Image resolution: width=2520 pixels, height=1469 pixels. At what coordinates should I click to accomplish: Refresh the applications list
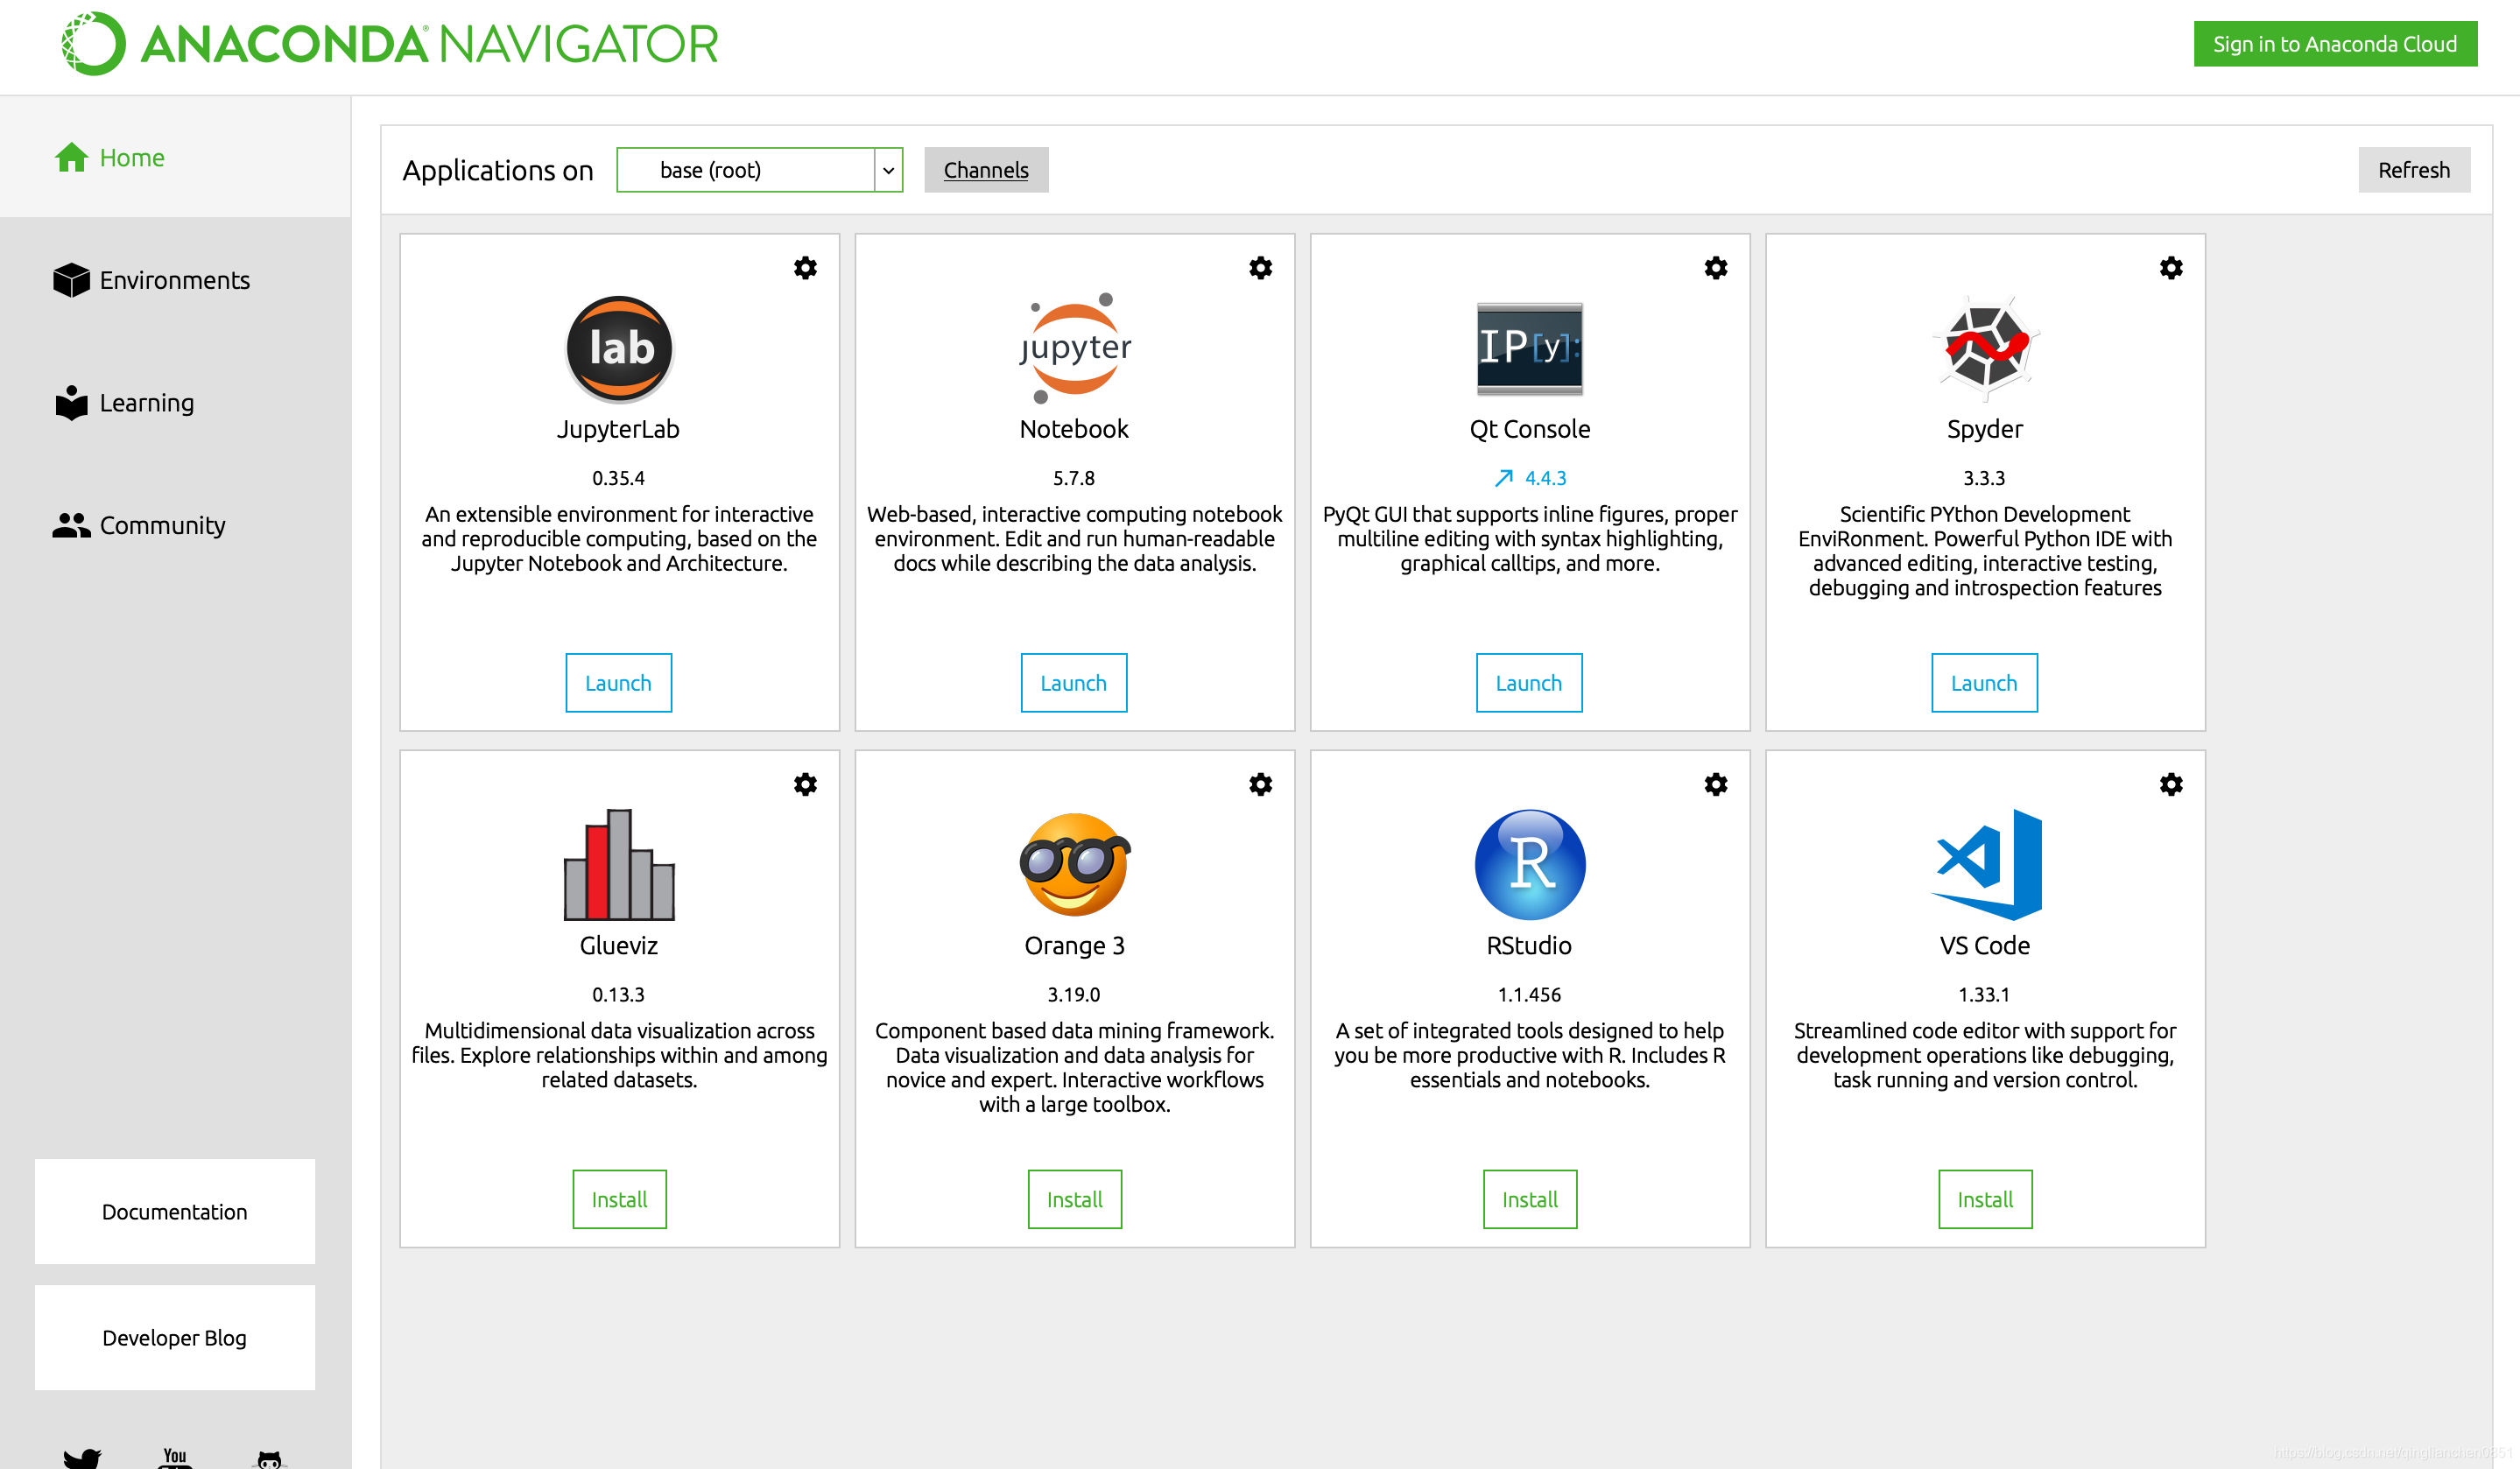[2414, 170]
